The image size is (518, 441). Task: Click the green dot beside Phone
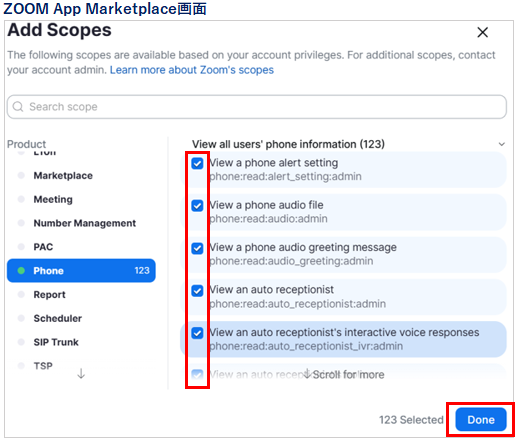pos(21,271)
